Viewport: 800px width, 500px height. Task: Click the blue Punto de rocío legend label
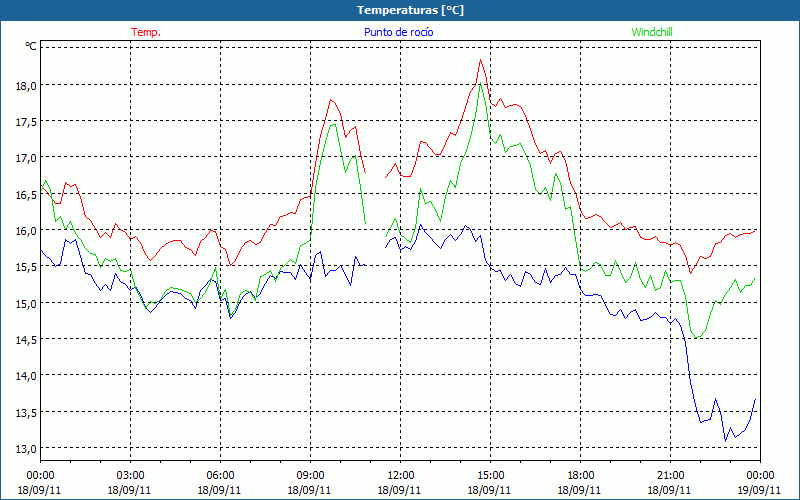click(398, 32)
